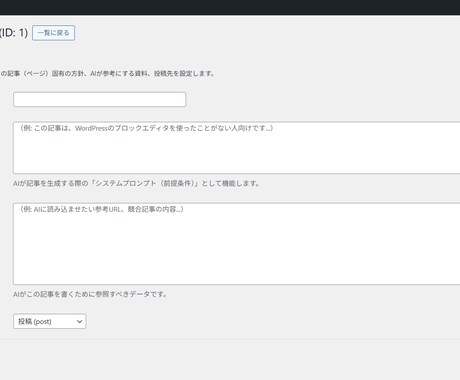
Task: Focus the empty single-line title input field
Action: 99,99
